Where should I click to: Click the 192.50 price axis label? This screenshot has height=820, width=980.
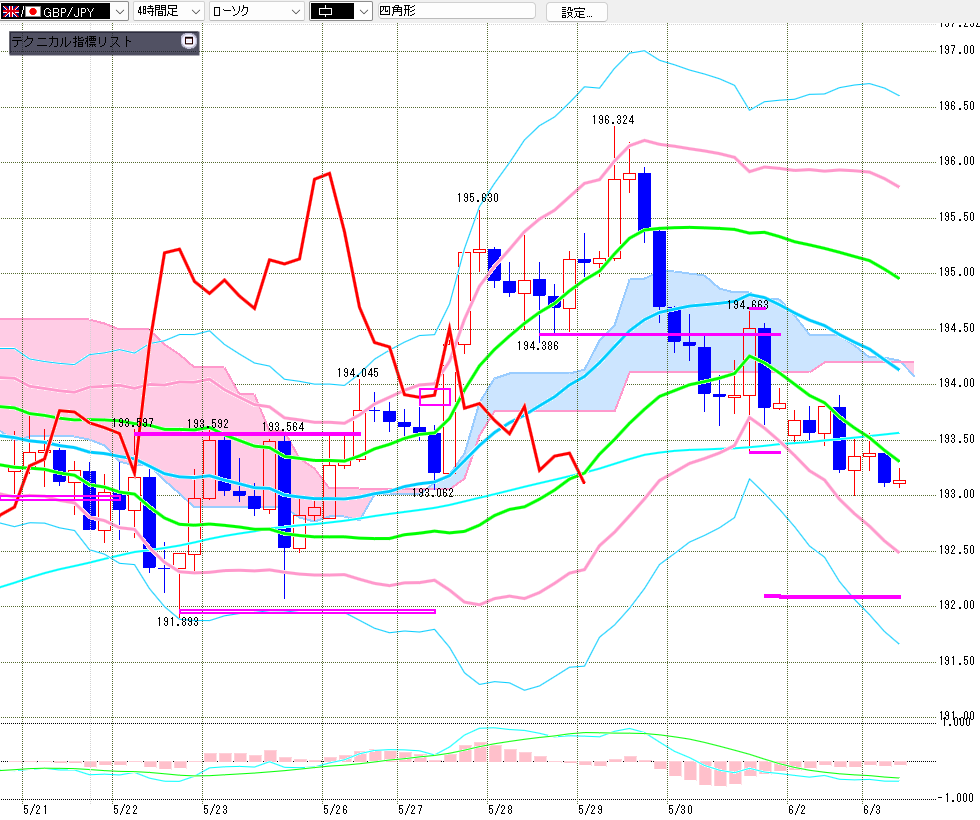pos(957,549)
